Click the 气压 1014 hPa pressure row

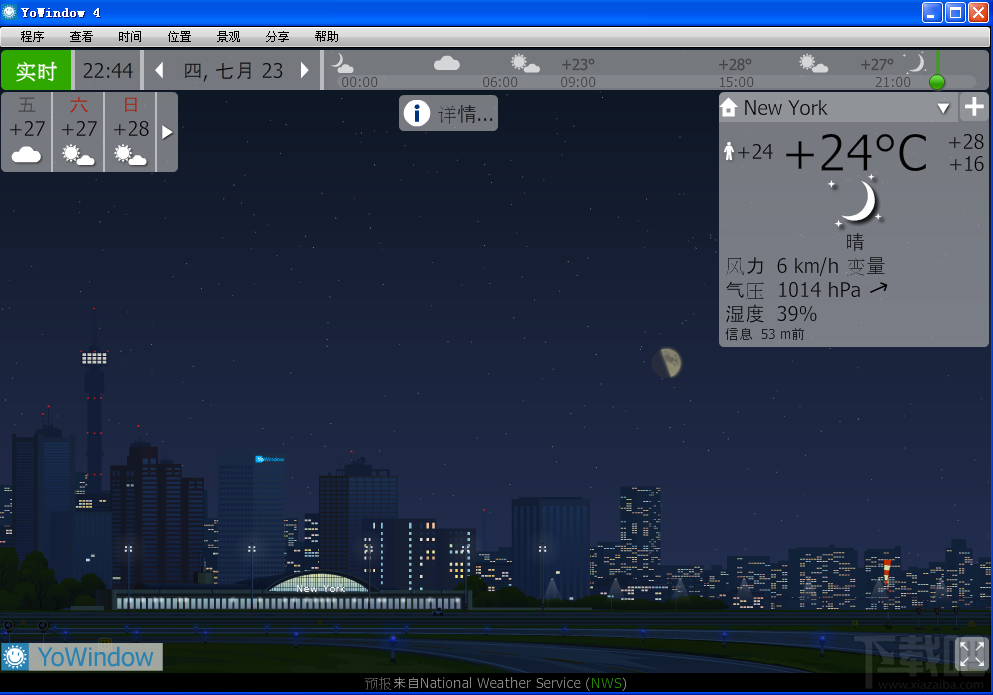pyautogui.click(x=806, y=290)
